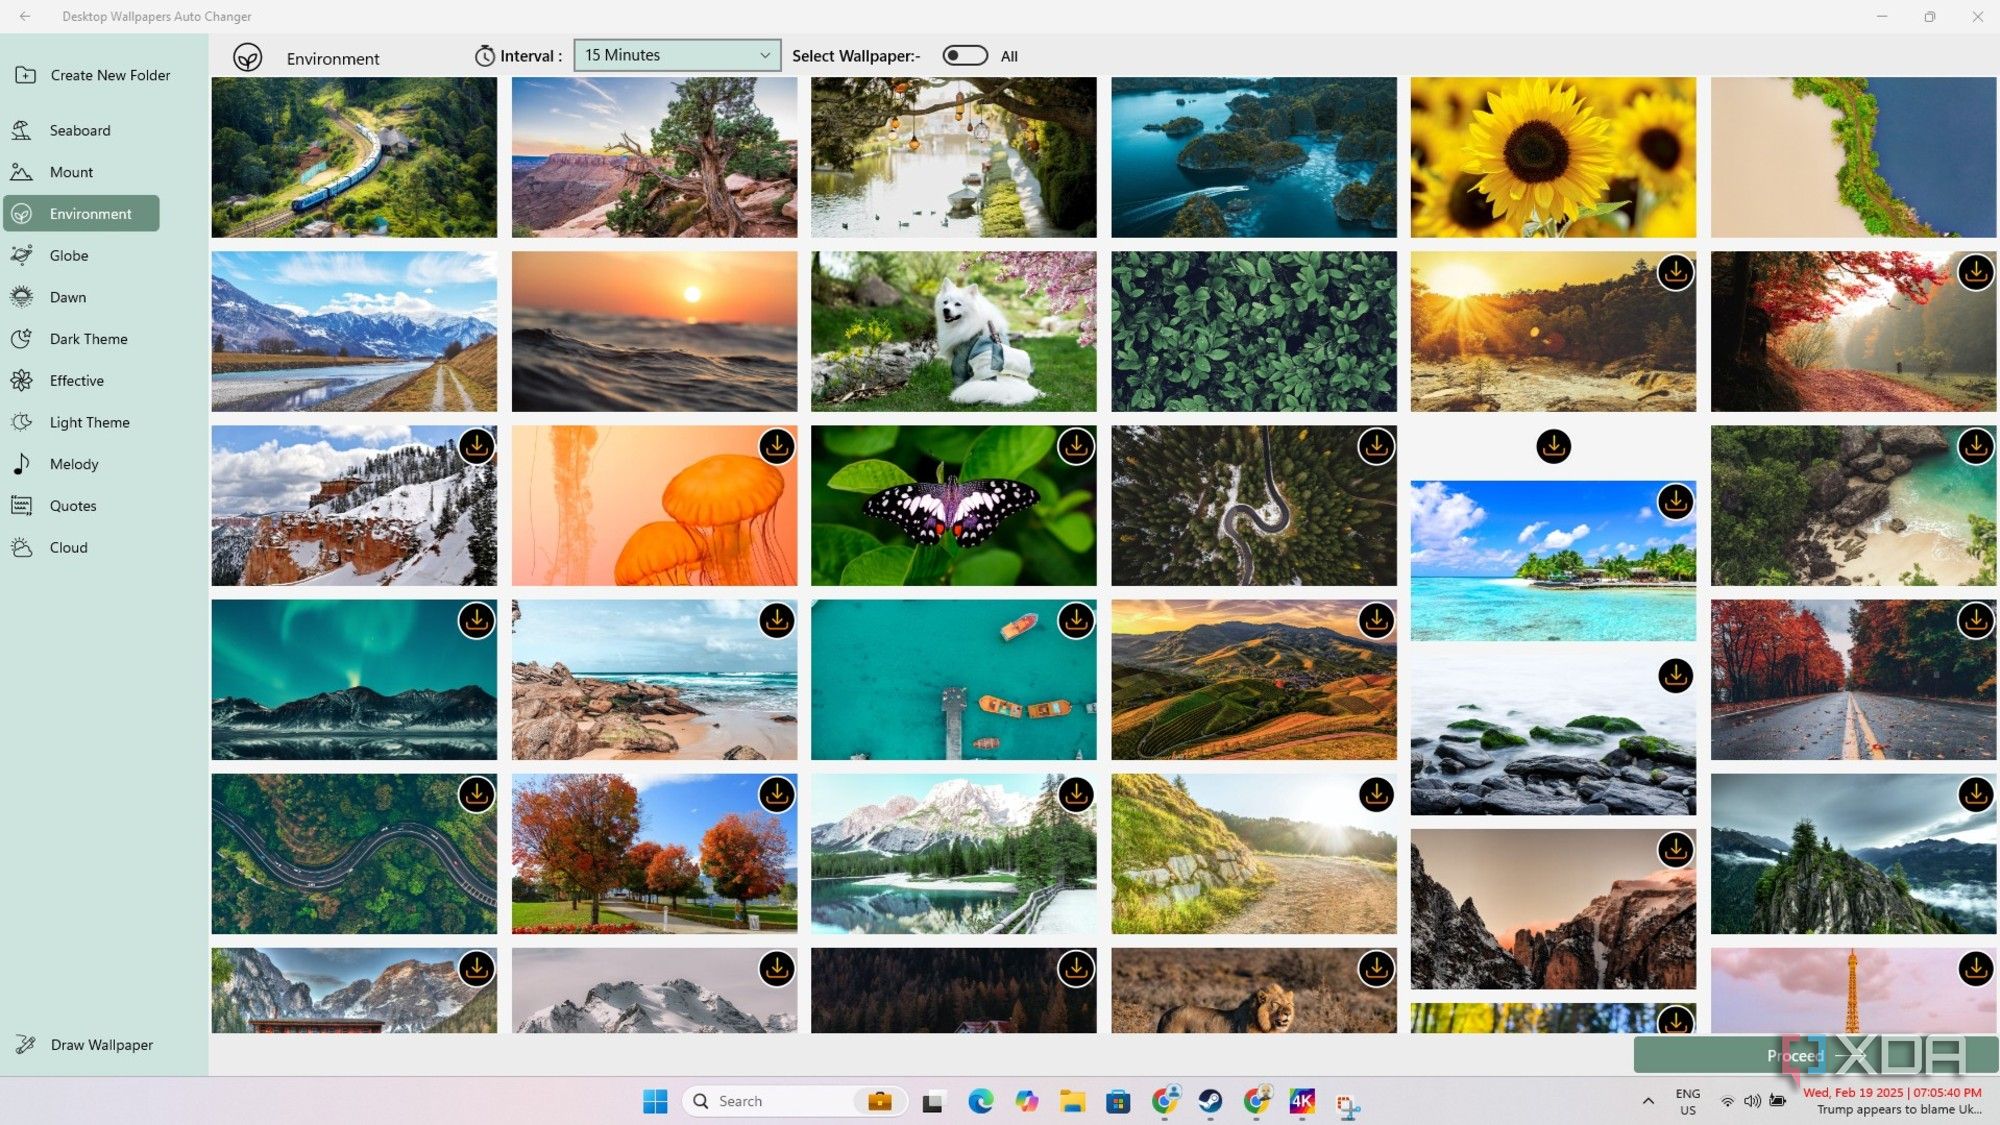2000x1125 pixels.
Task: Open the Seaboard category
Action: click(80, 130)
